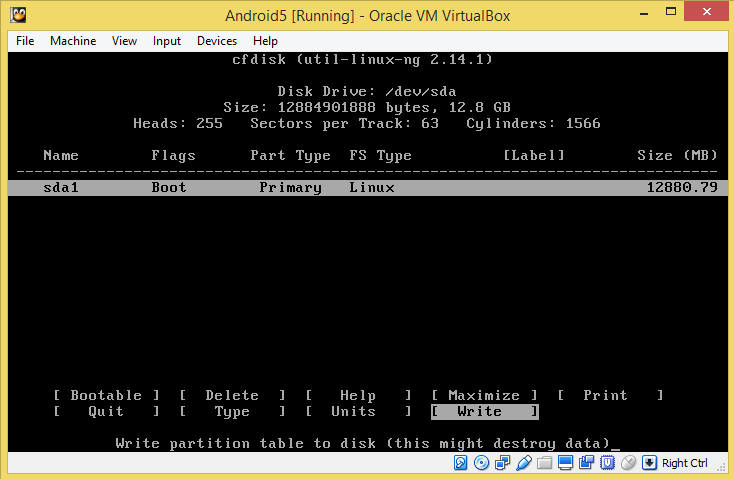The height and width of the screenshot is (479, 734).
Task: Open the shared folders status icon
Action: click(544, 463)
